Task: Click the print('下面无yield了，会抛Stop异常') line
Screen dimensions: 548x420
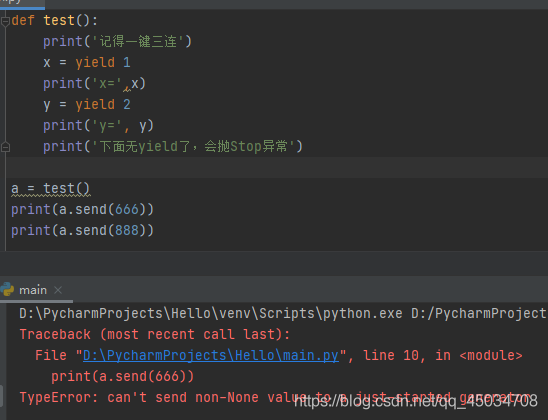Action: coord(173,146)
